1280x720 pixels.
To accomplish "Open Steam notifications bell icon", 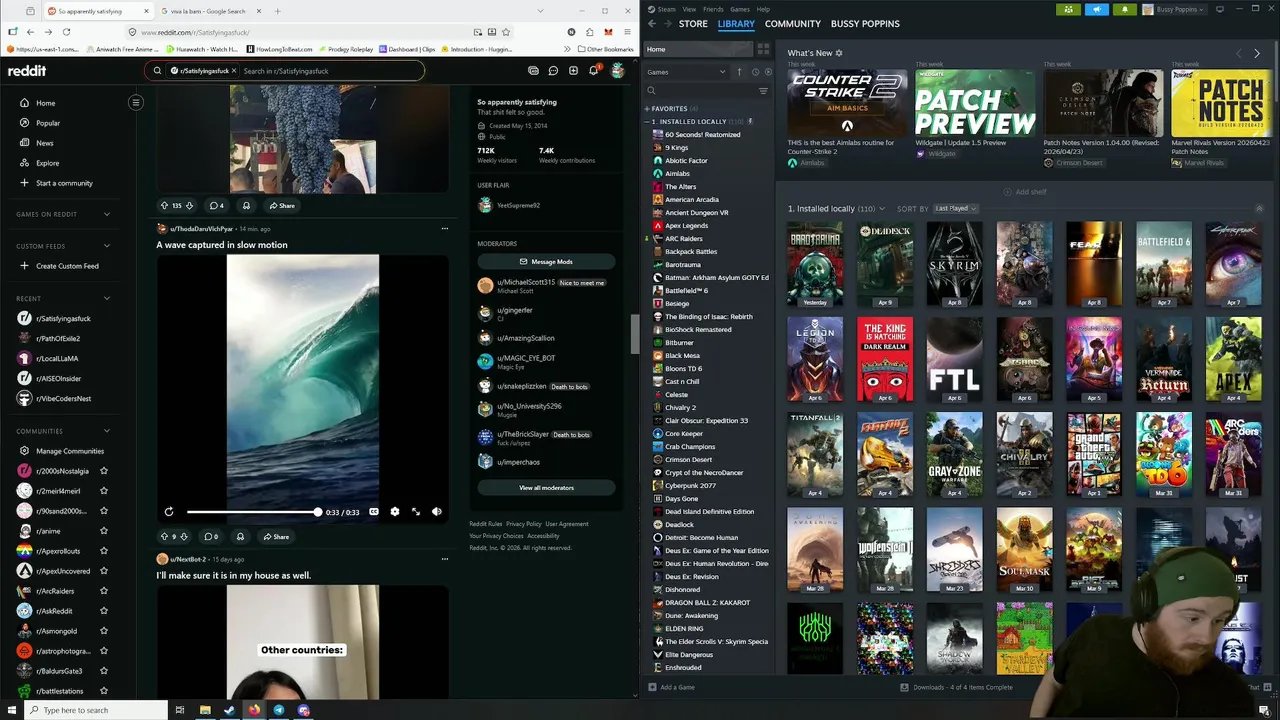I will (1124, 9).
